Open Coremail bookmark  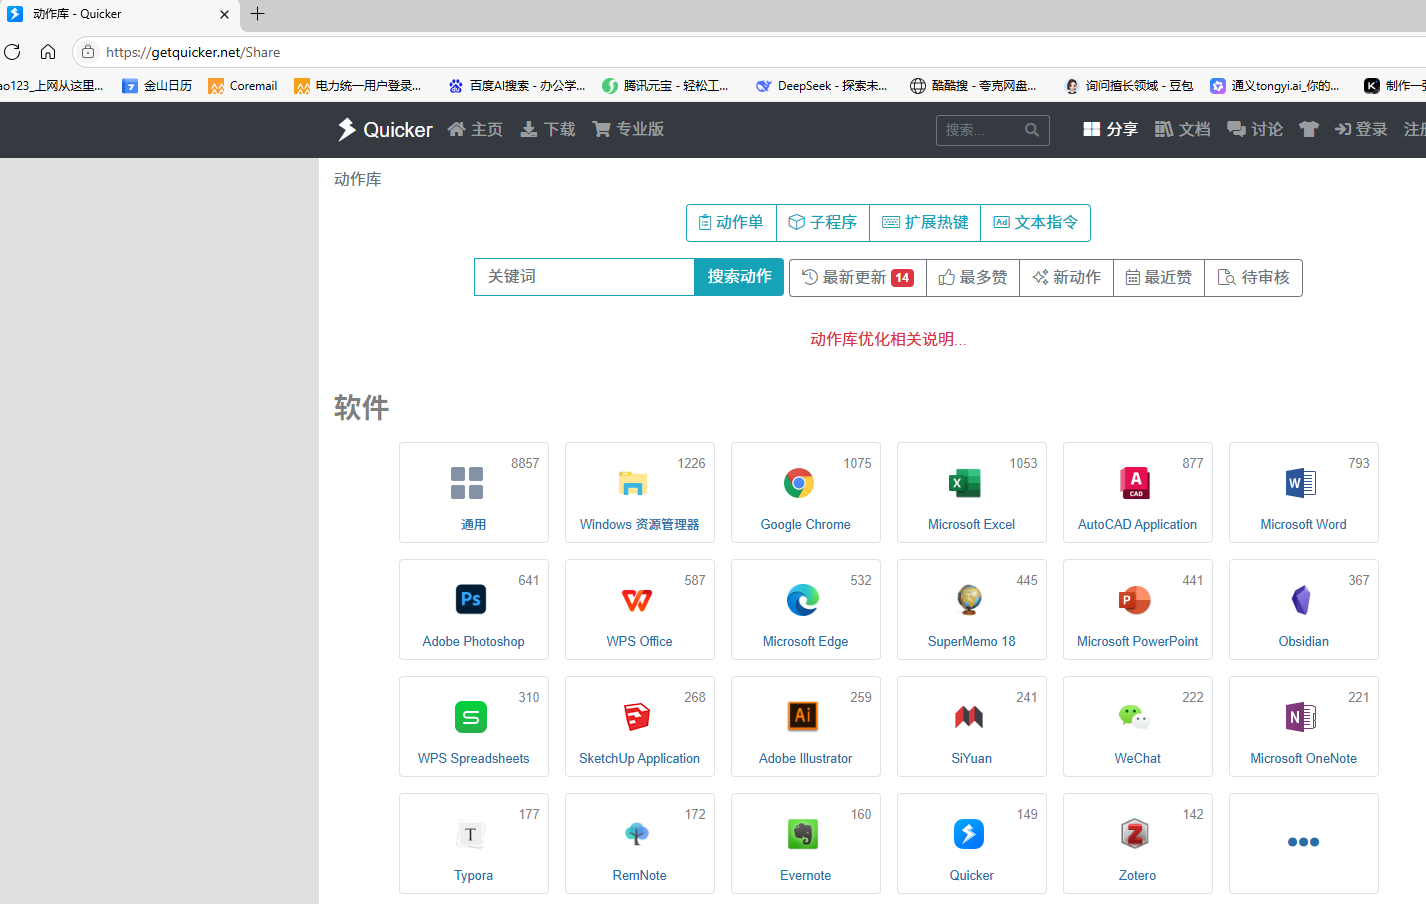(x=243, y=86)
